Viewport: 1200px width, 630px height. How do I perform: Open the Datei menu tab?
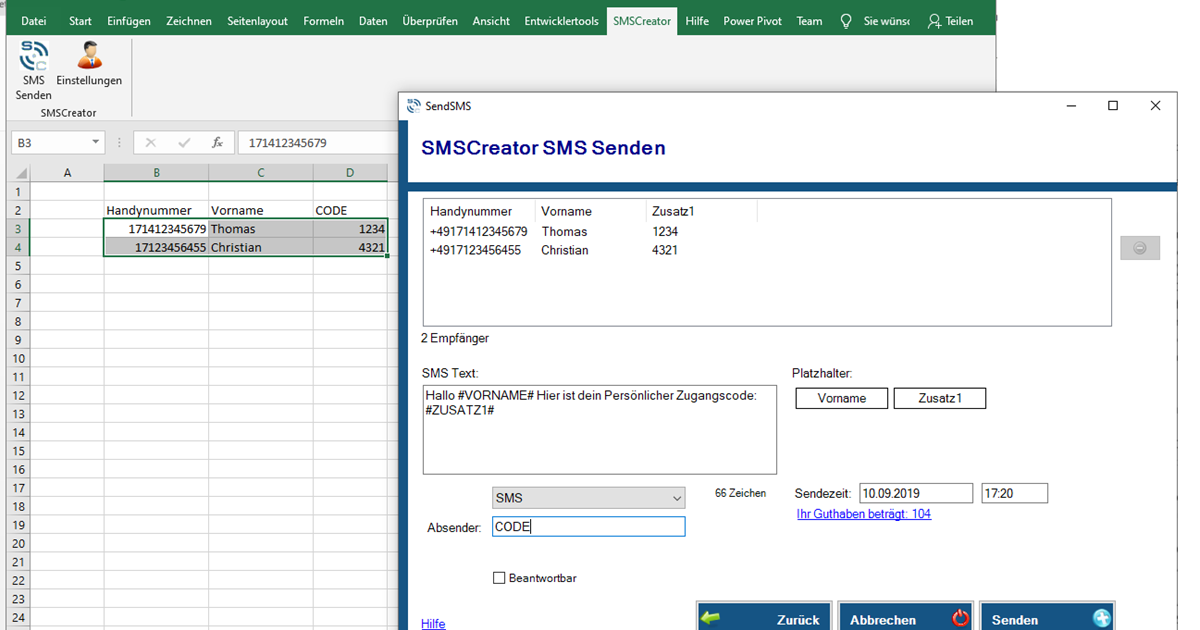coord(34,21)
